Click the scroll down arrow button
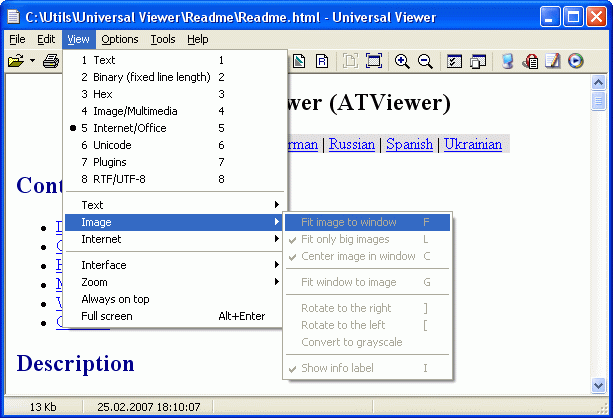This screenshot has width=613, height=418. pyautogui.click(x=599, y=385)
